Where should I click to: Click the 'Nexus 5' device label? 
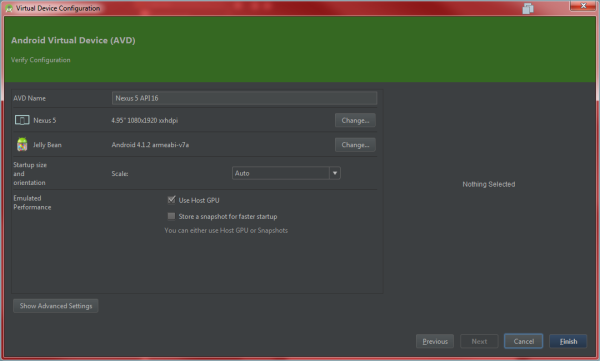(x=45, y=120)
